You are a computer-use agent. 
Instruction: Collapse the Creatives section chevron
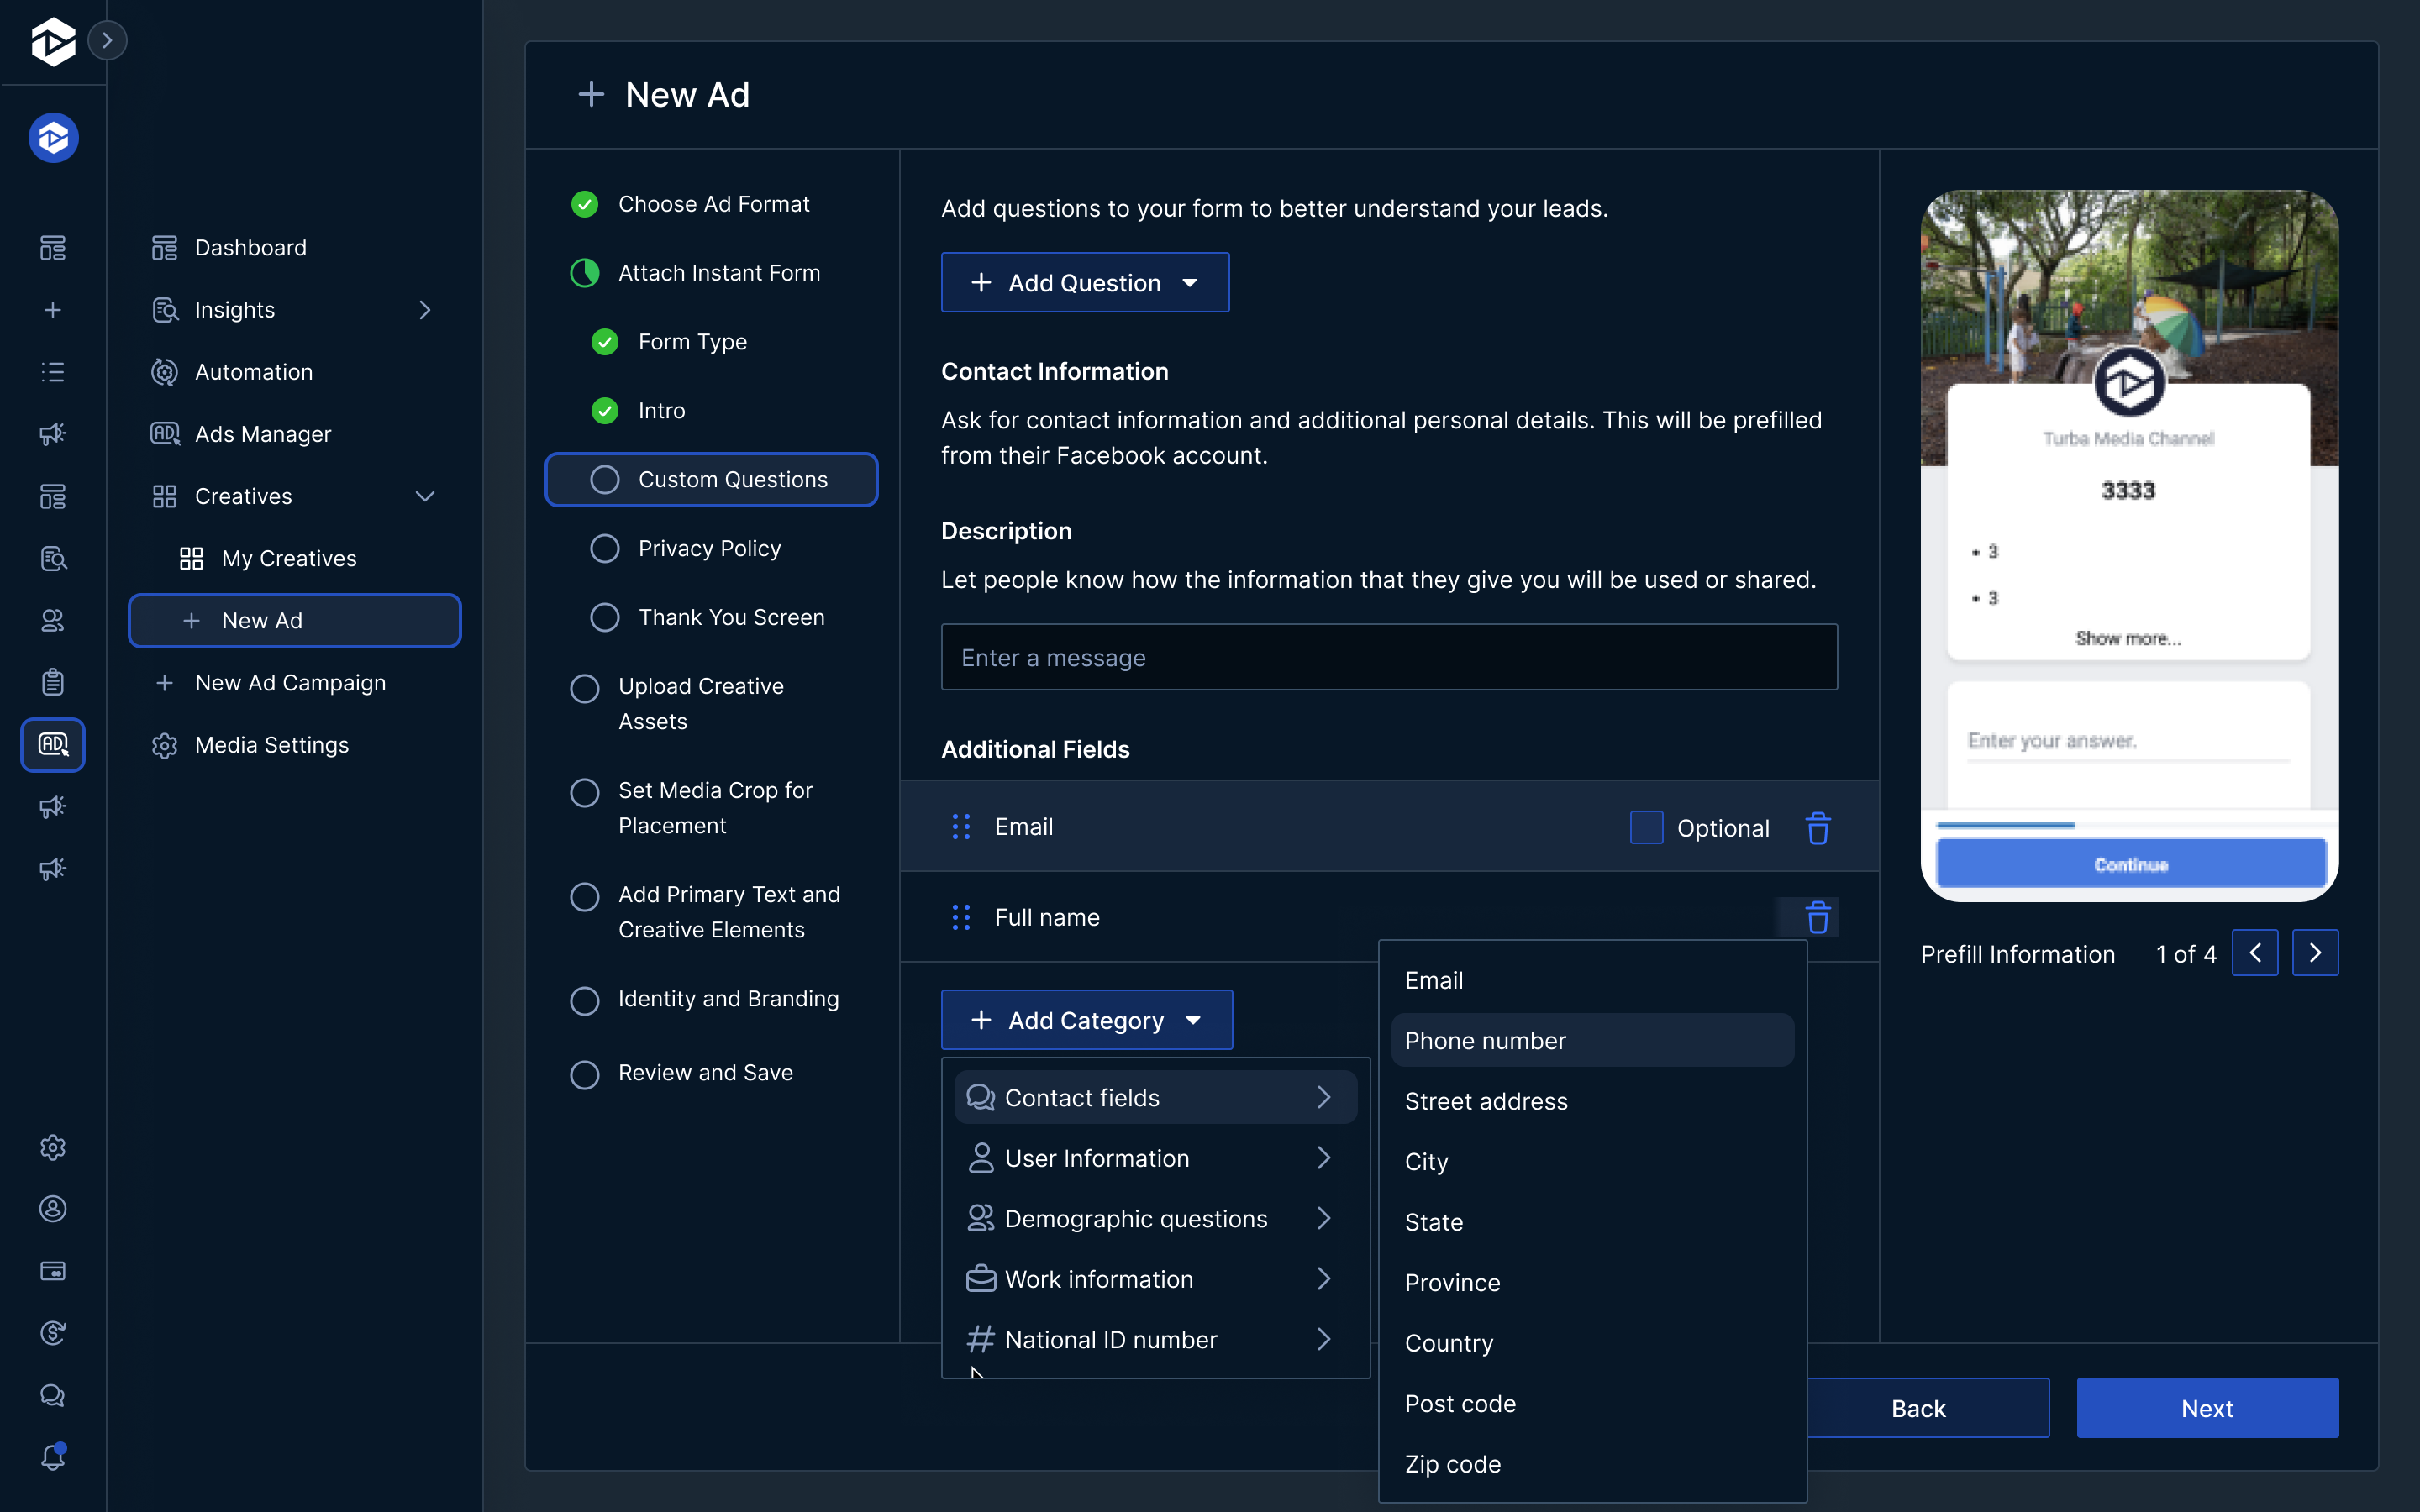pos(425,496)
